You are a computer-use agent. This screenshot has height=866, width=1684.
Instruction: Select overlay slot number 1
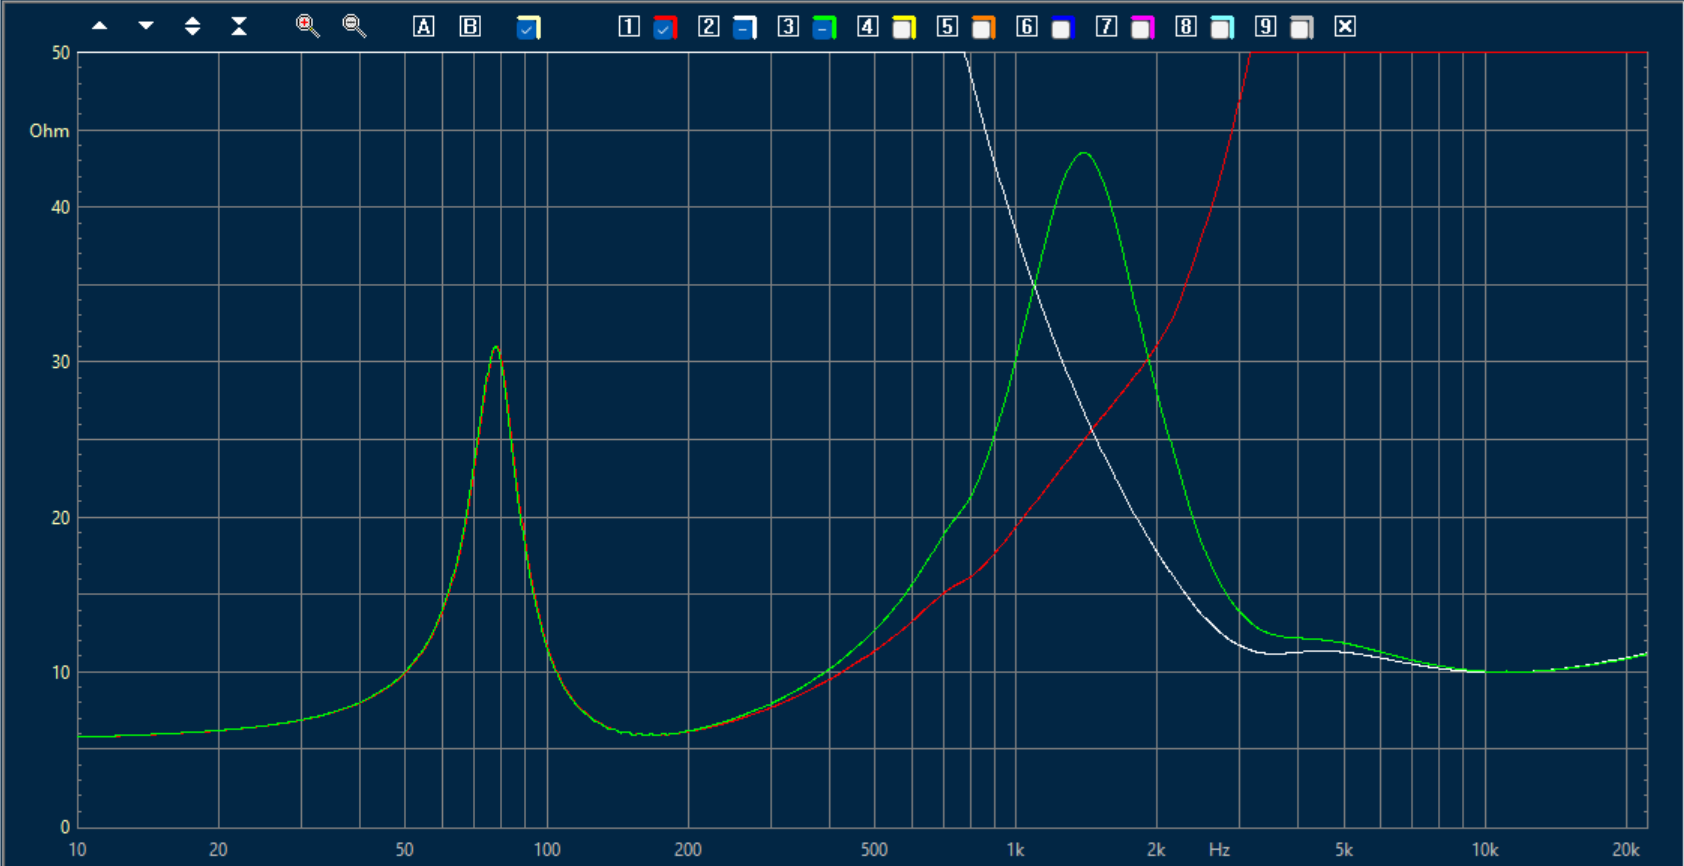click(629, 27)
